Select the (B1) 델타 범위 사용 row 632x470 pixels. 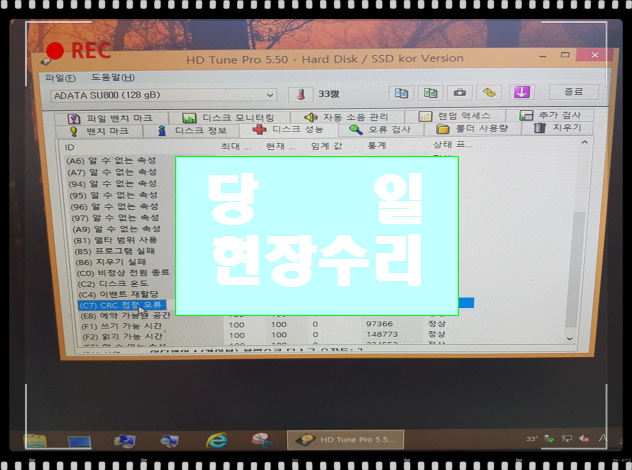(x=116, y=240)
